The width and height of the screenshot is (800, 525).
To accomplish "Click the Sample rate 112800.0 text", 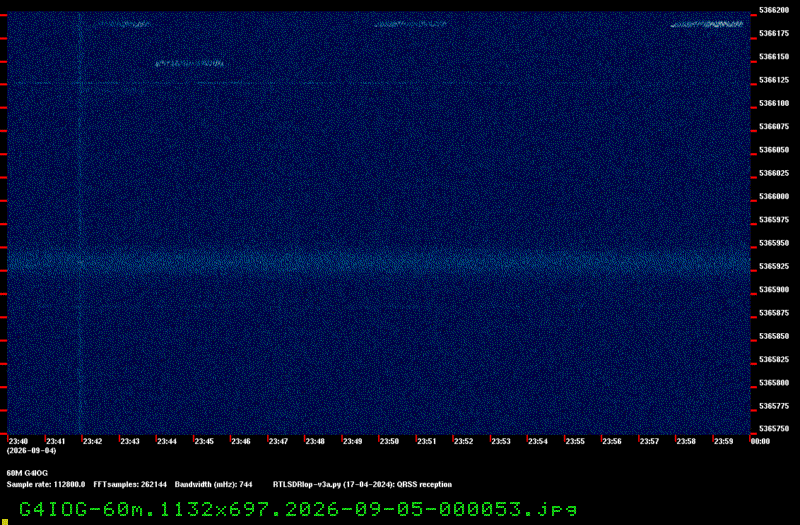I will point(46,485).
